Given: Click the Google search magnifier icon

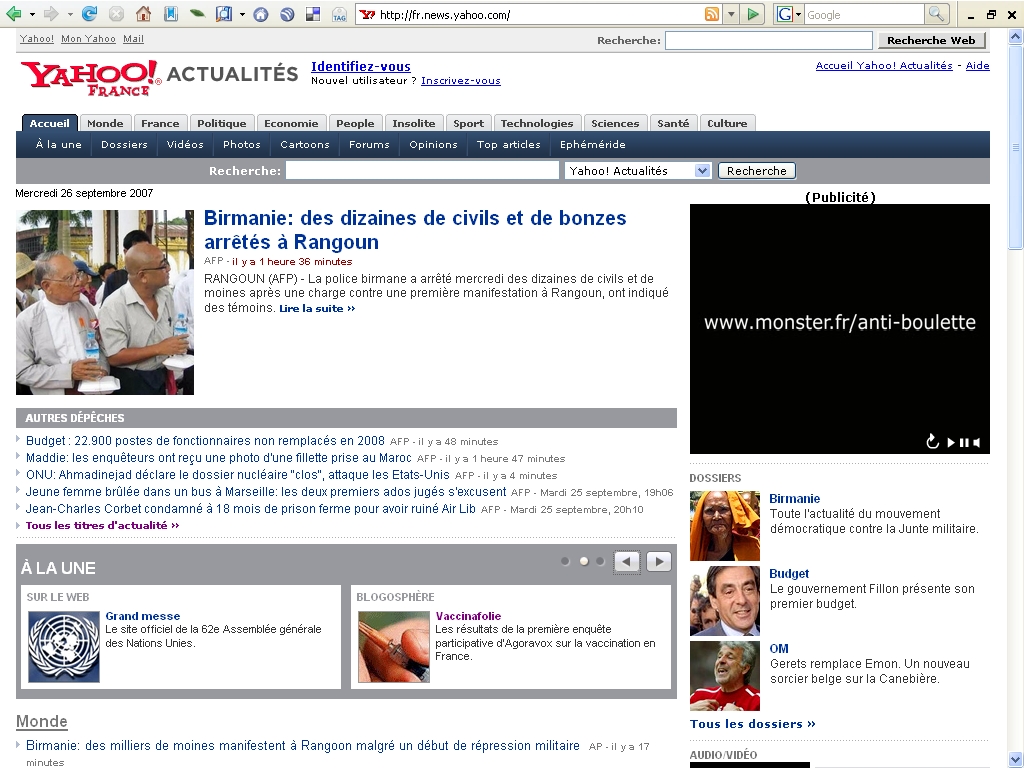Looking at the screenshot, I should tap(937, 14).
